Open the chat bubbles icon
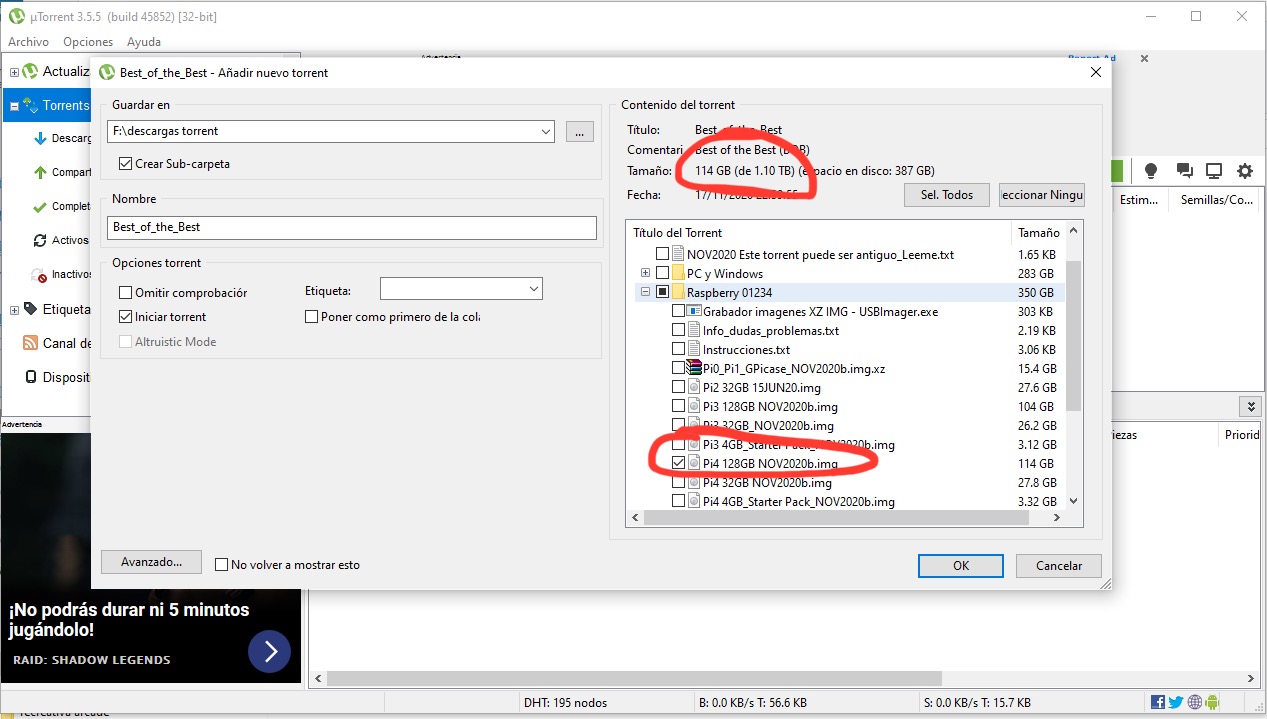 pyautogui.click(x=1183, y=171)
